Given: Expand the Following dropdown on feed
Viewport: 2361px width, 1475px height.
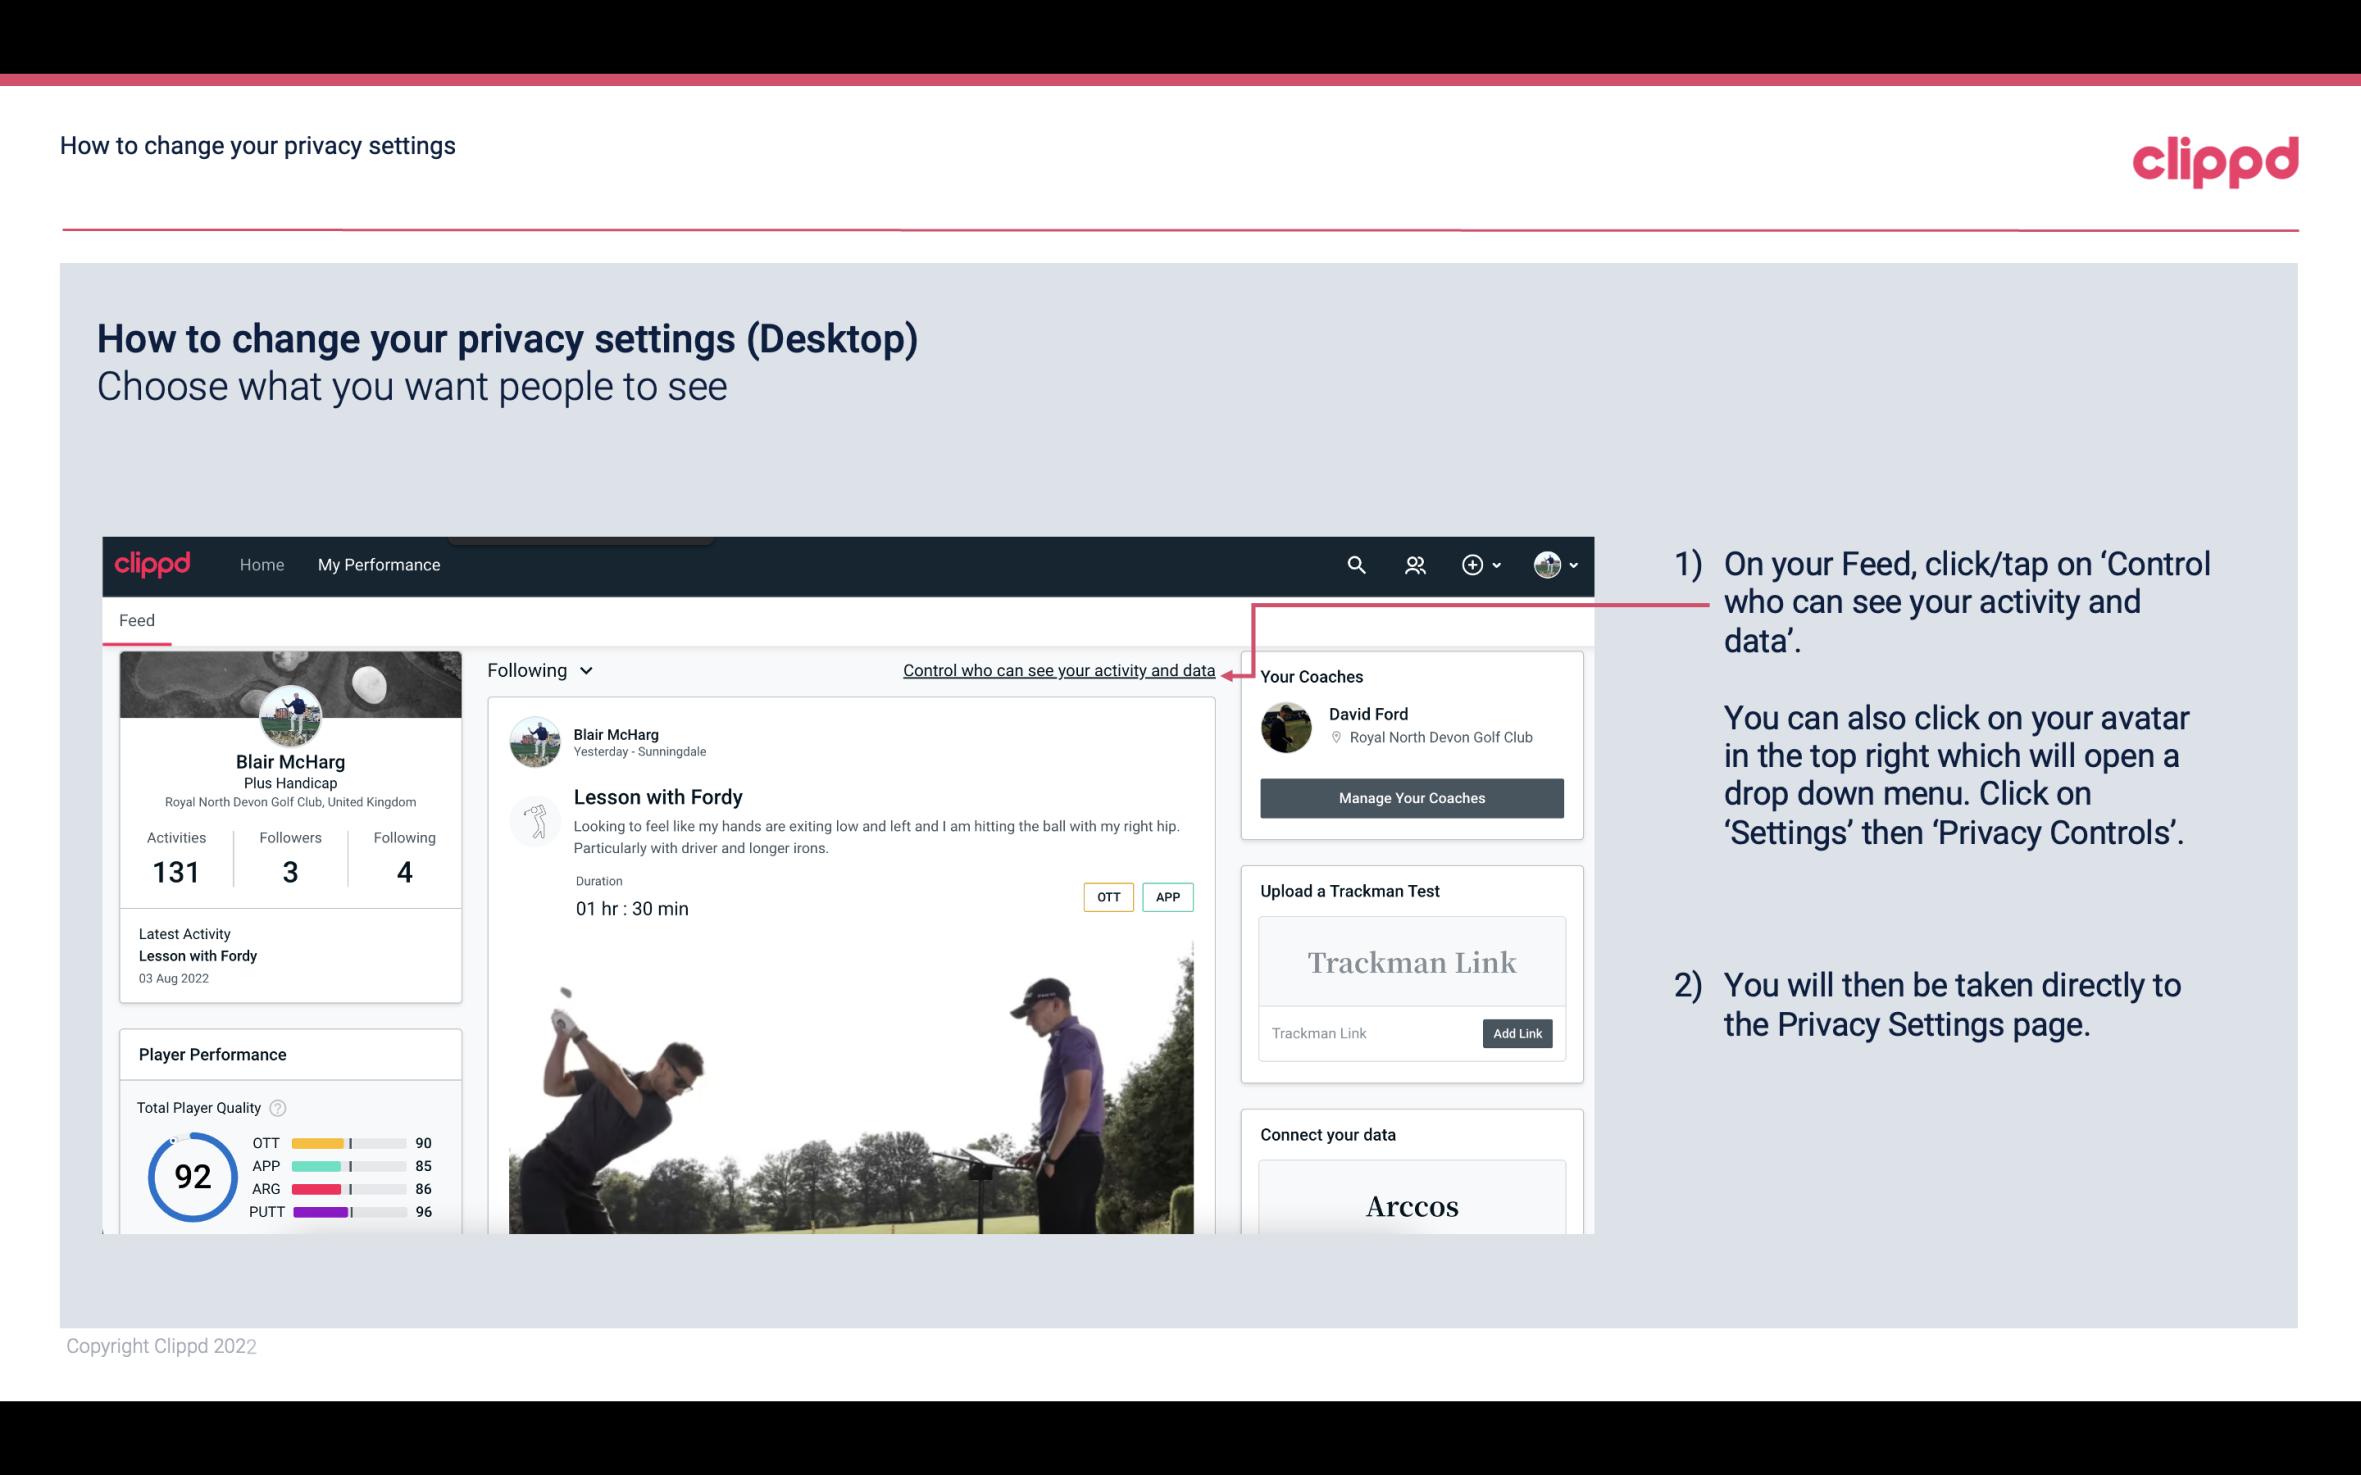Looking at the screenshot, I should point(538,668).
